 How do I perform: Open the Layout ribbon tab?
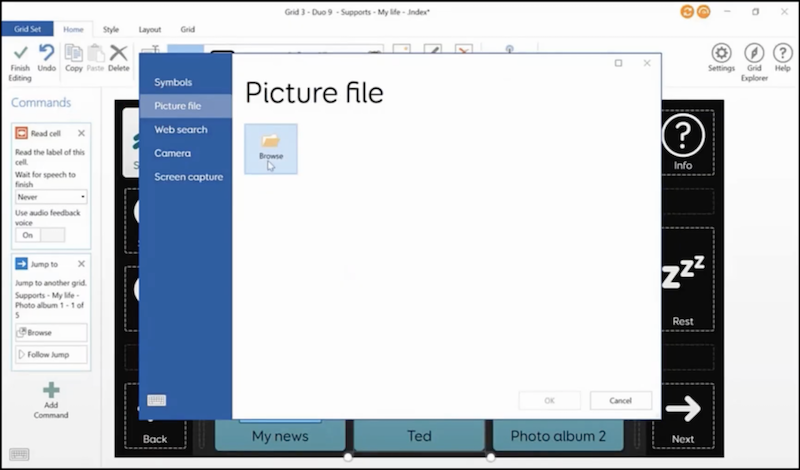click(149, 30)
